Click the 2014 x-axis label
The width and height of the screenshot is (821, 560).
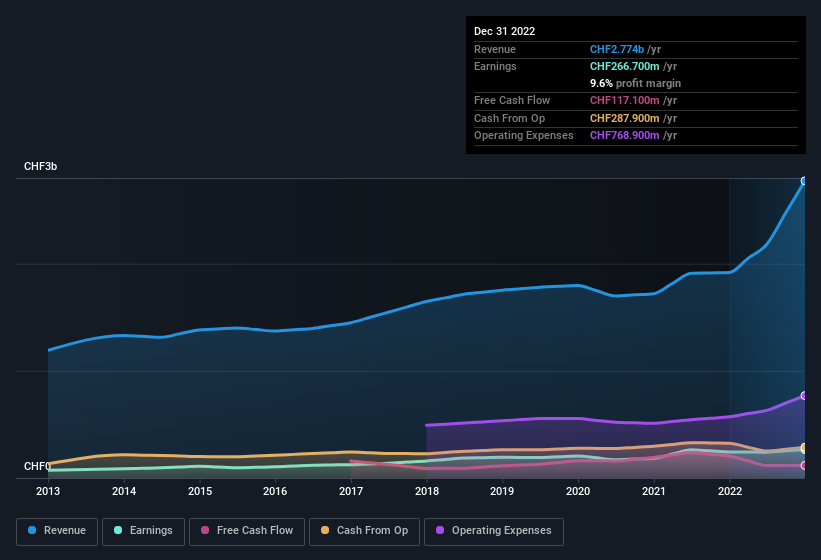click(x=124, y=491)
